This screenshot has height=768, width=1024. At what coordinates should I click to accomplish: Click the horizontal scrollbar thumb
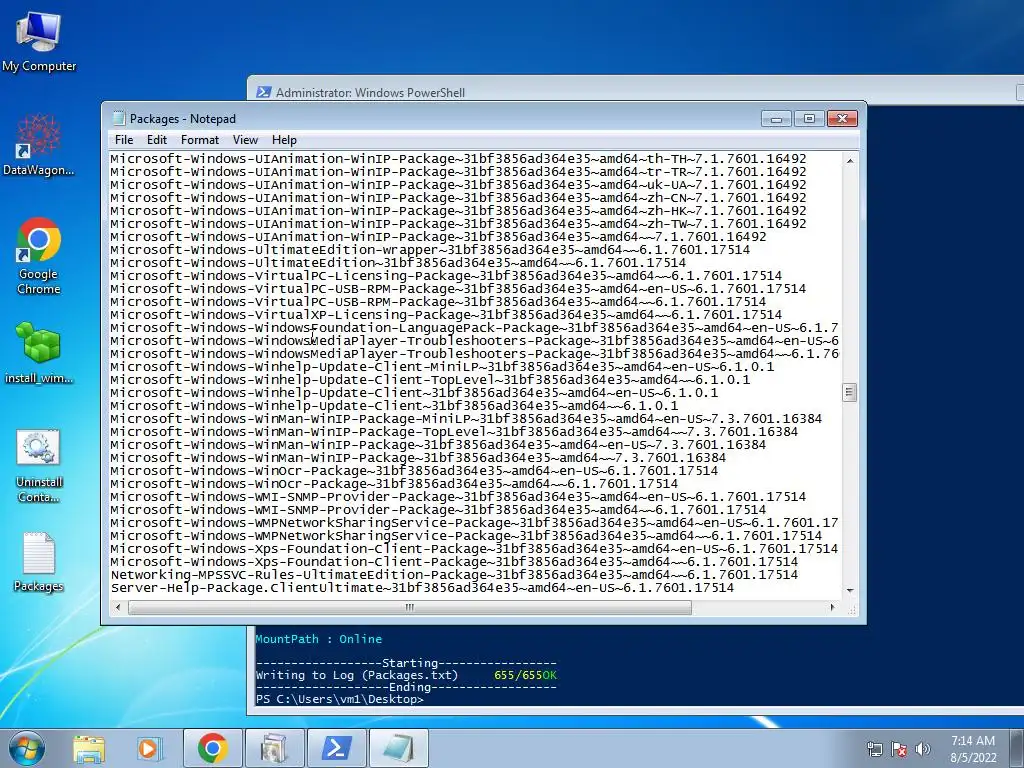[x=409, y=607]
